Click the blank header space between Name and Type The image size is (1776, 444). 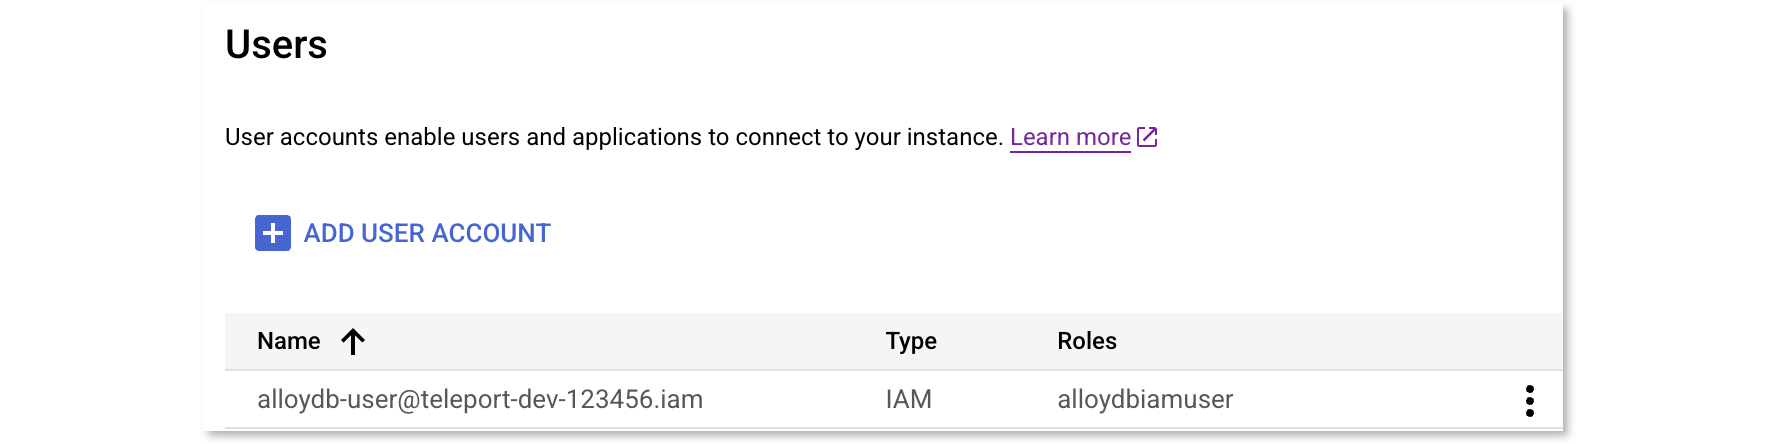click(620, 341)
